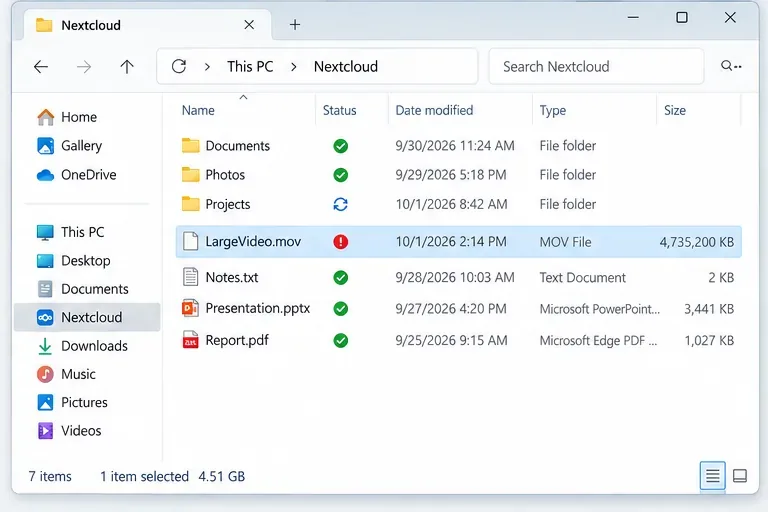Go up one folder level
768x512 pixels.
(127, 67)
